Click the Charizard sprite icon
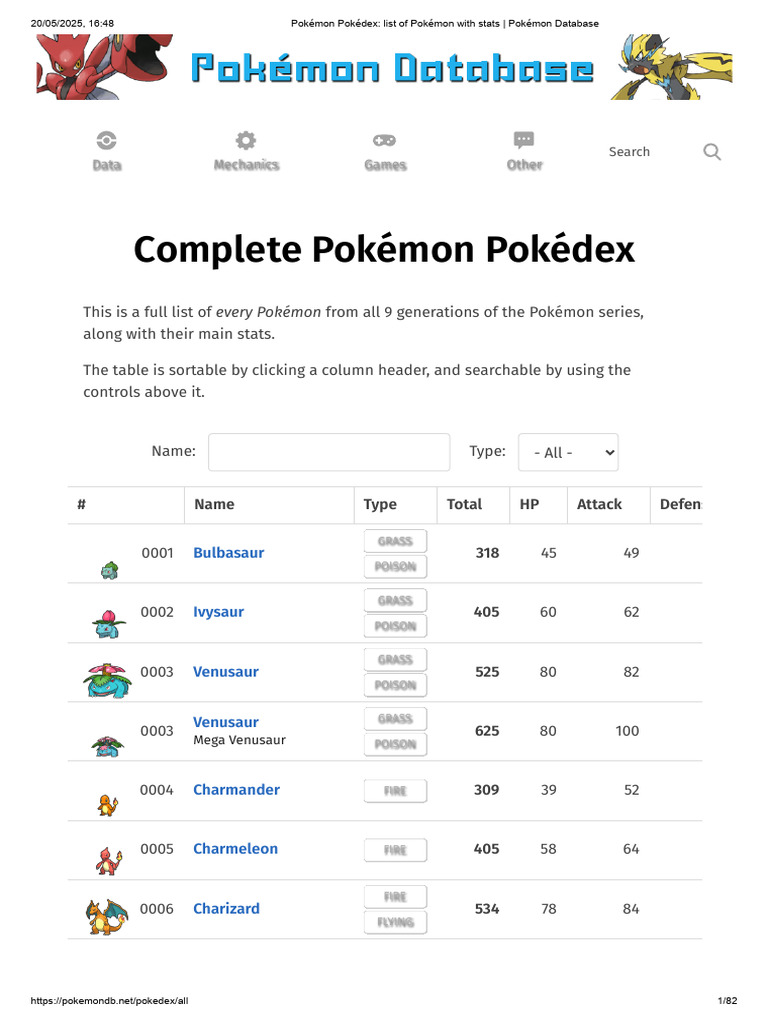 [x=106, y=916]
